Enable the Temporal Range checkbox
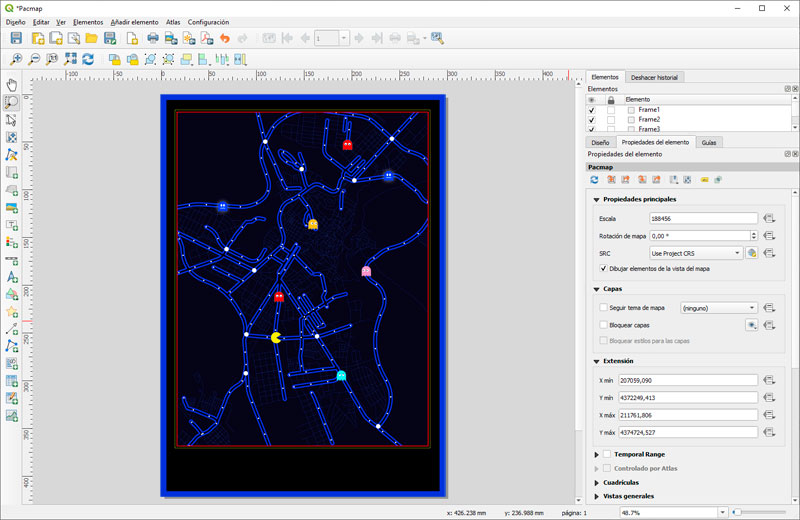The width and height of the screenshot is (800, 520). pos(607,454)
